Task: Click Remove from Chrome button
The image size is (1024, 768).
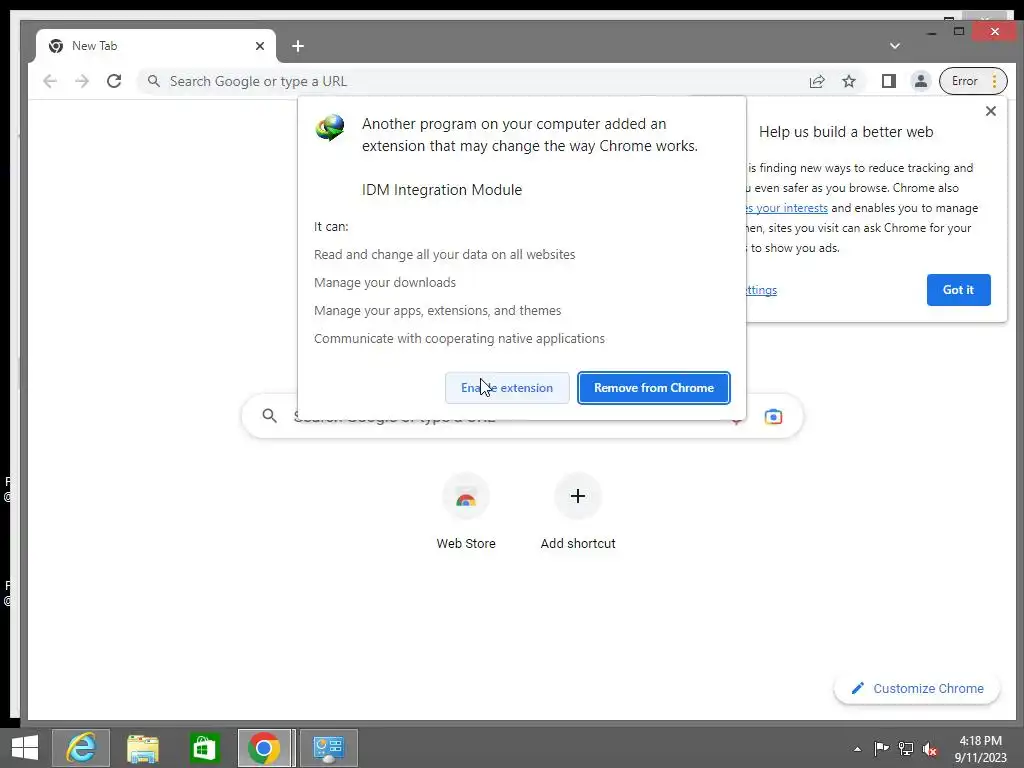Action: [x=654, y=388]
